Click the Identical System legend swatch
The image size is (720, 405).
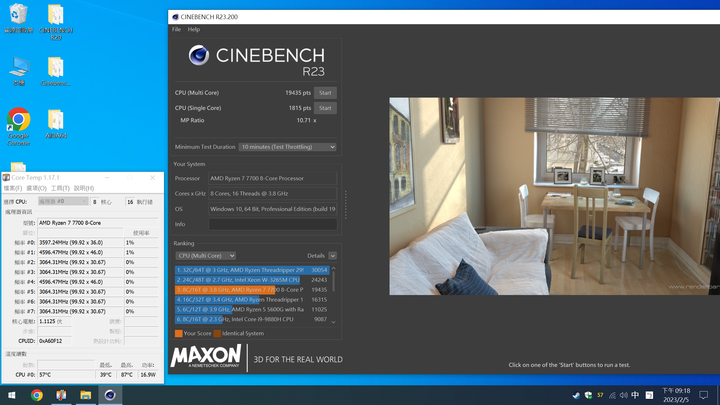pyautogui.click(x=217, y=333)
